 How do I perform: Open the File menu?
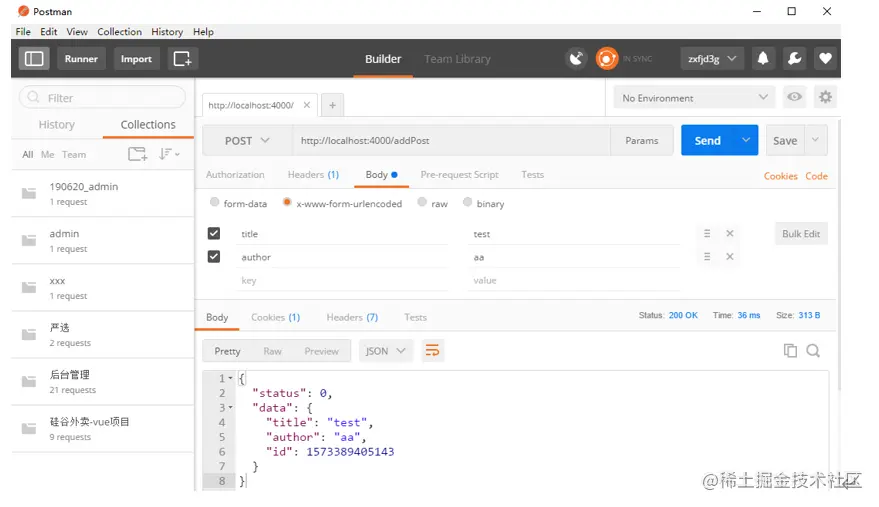click(x=23, y=31)
